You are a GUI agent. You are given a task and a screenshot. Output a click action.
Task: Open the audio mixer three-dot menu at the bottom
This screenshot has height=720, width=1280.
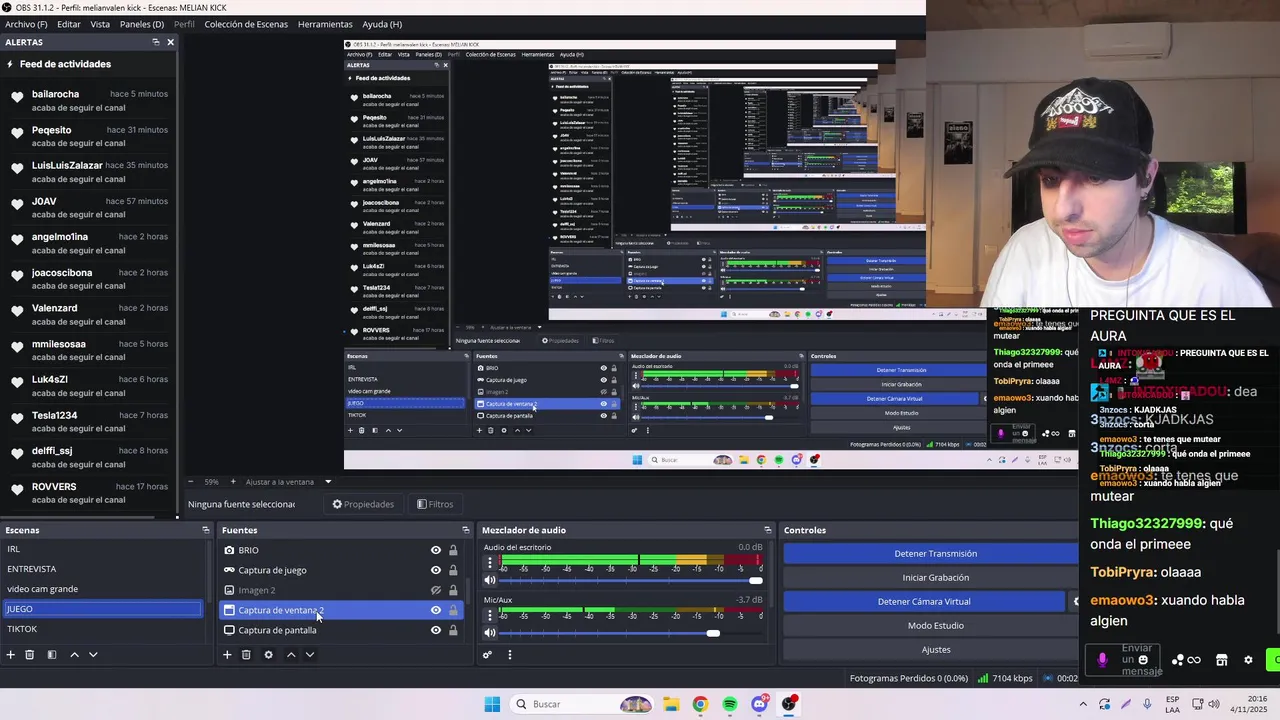pos(509,655)
